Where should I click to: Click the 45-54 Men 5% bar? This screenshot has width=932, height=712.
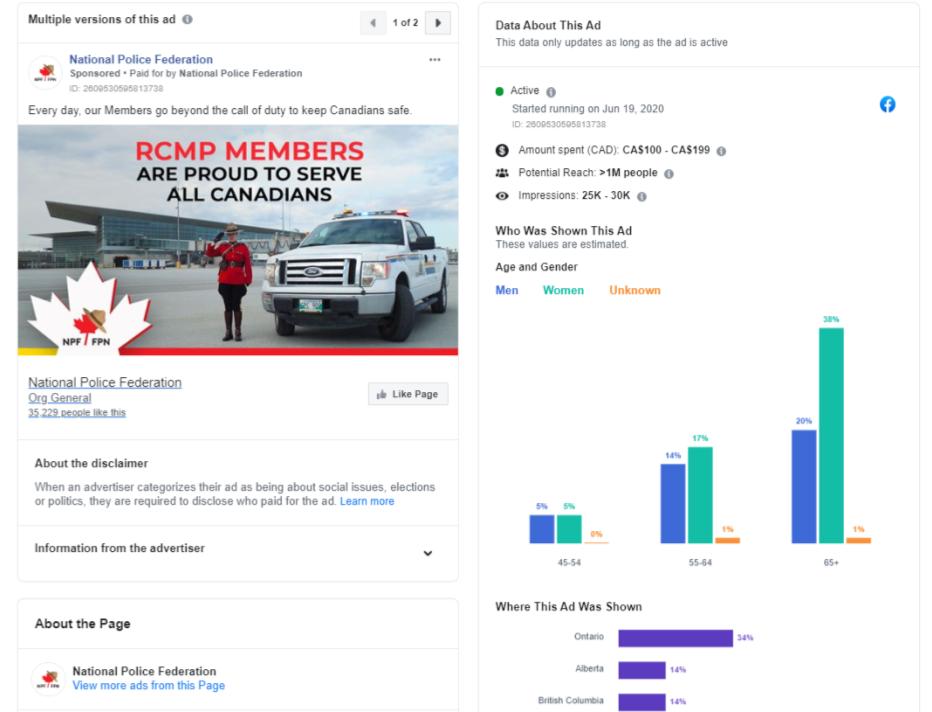(541, 529)
